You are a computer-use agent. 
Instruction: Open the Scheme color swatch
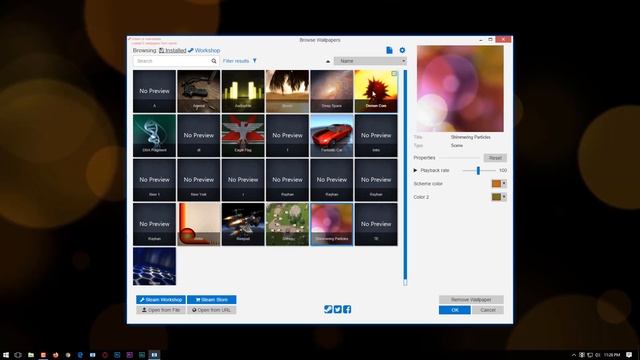click(x=499, y=184)
